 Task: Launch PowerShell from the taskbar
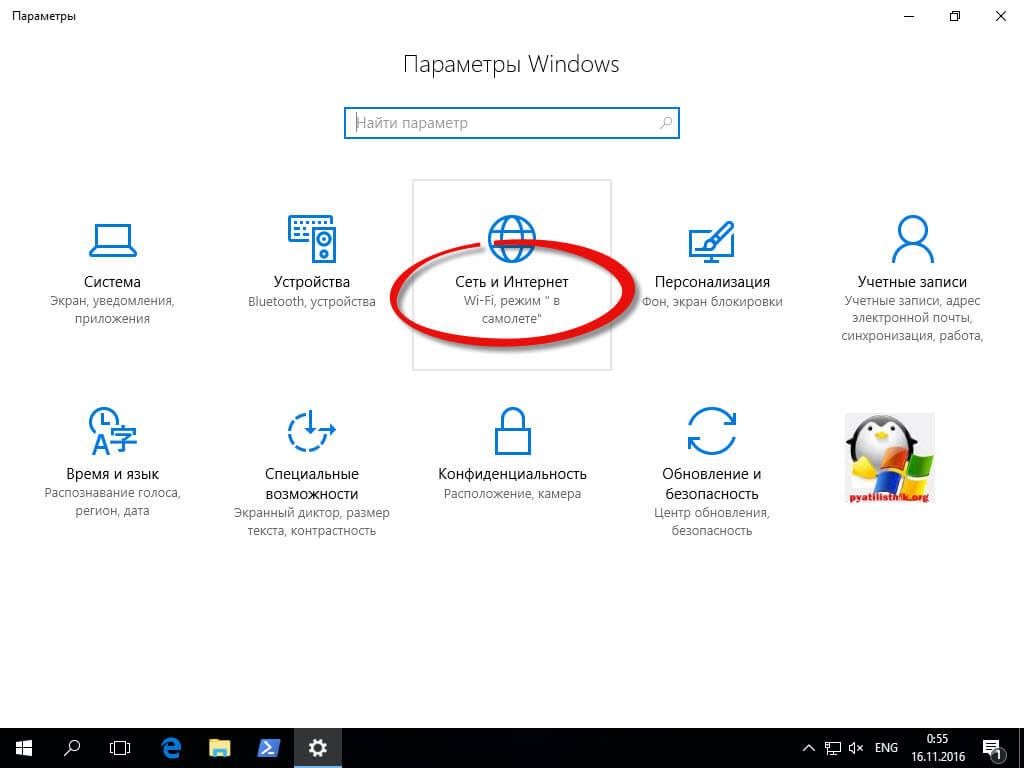tap(268, 748)
